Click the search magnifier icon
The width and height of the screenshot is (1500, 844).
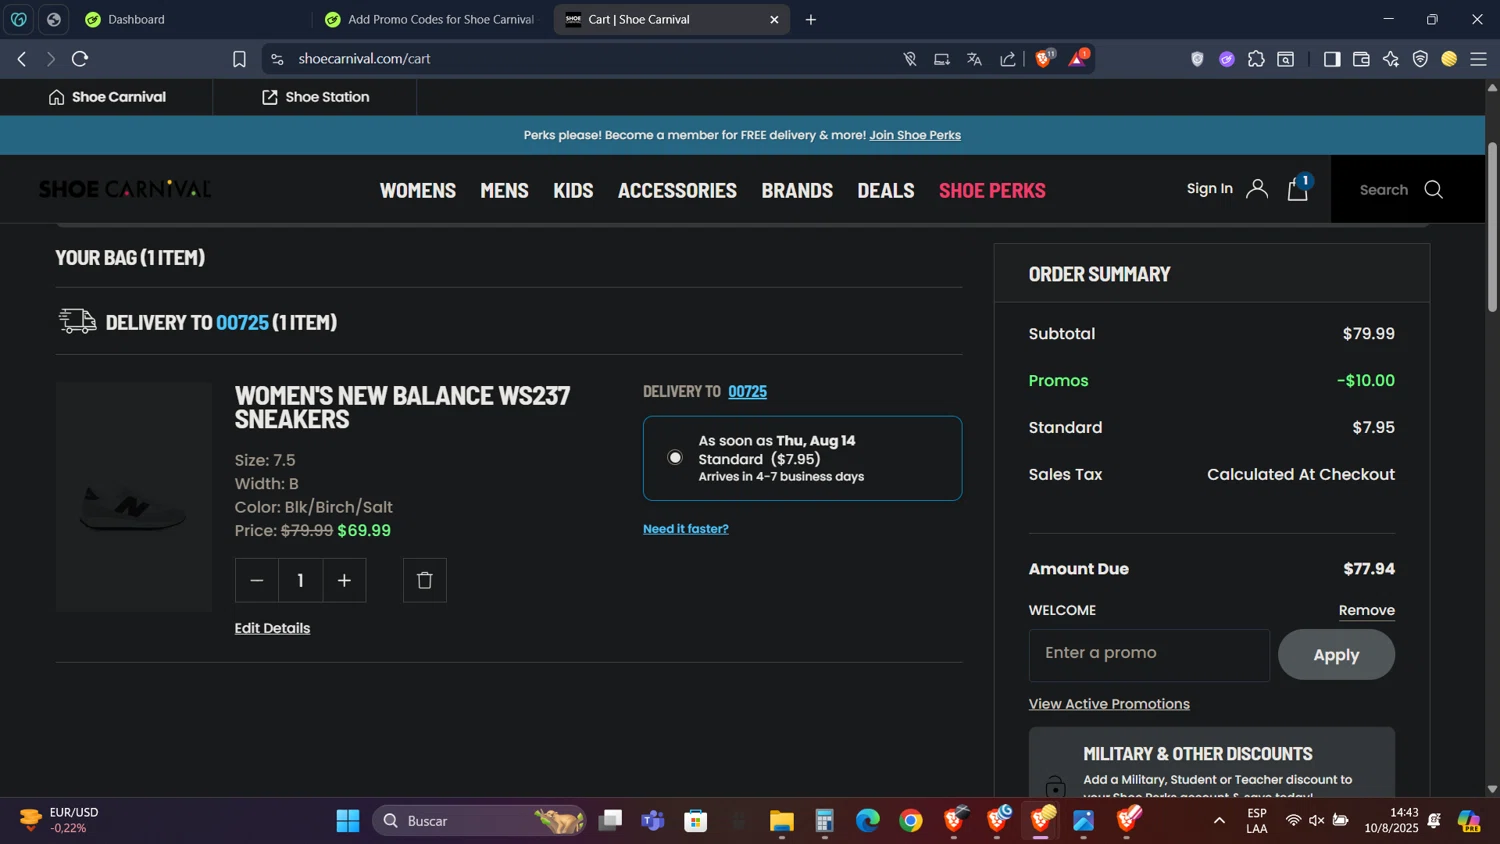pyautogui.click(x=1433, y=189)
